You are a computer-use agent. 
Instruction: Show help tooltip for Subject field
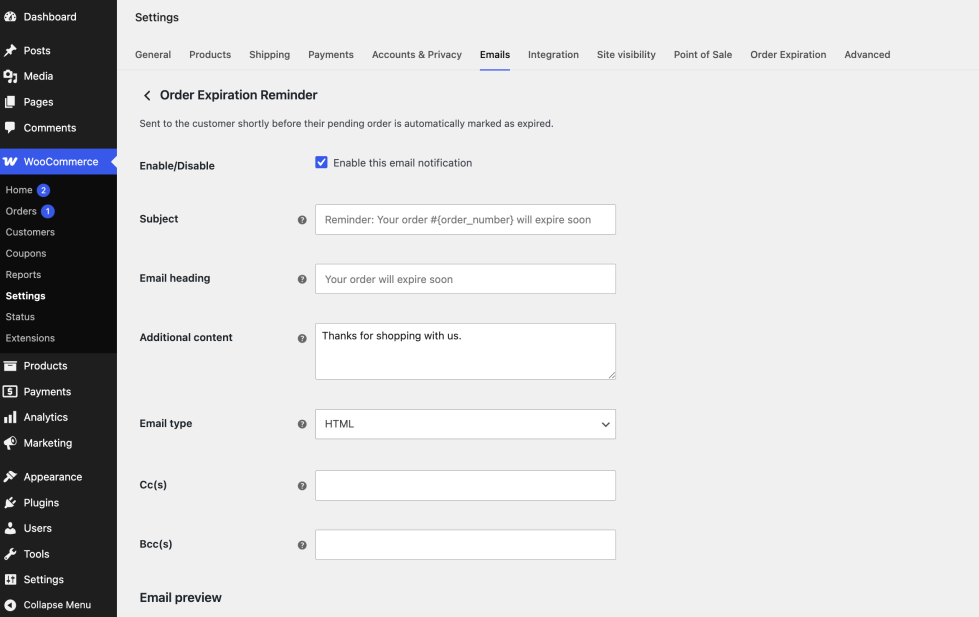(302, 220)
